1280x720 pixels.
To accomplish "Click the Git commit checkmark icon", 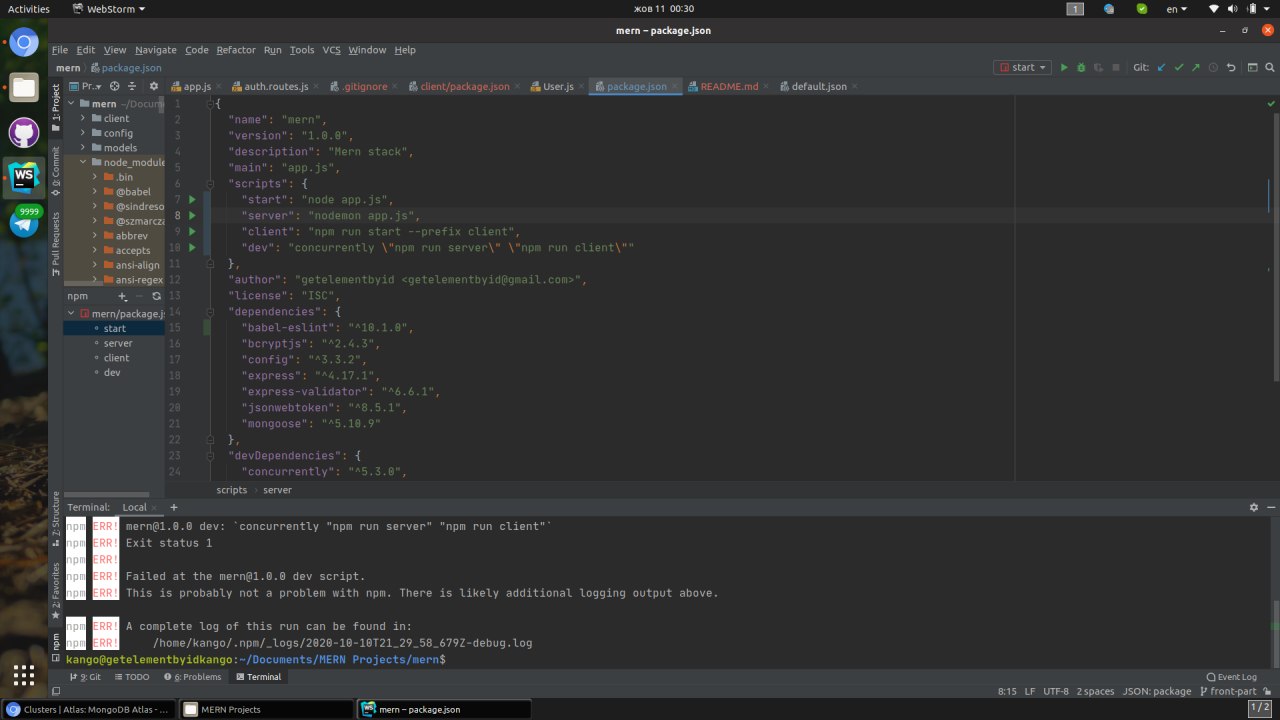I will [1178, 68].
